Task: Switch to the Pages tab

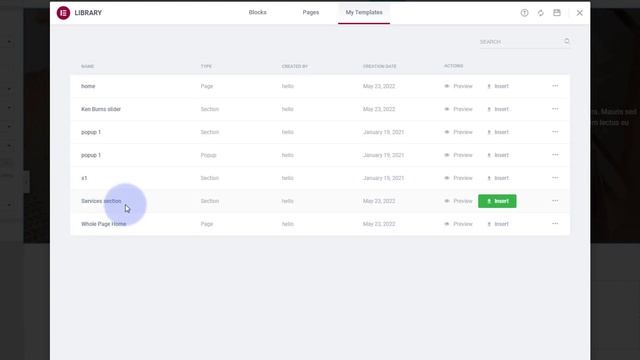Action: (311, 12)
